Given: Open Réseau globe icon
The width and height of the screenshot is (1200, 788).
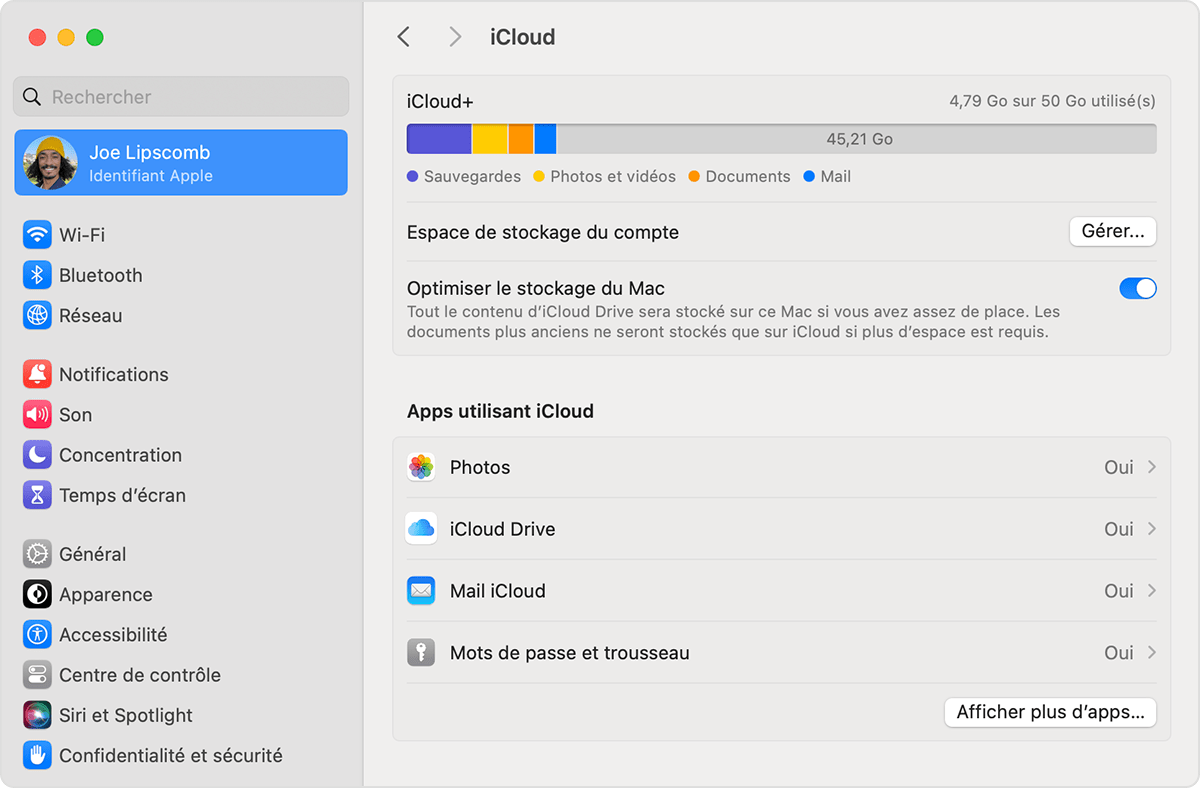Looking at the screenshot, I should pyautogui.click(x=37, y=315).
